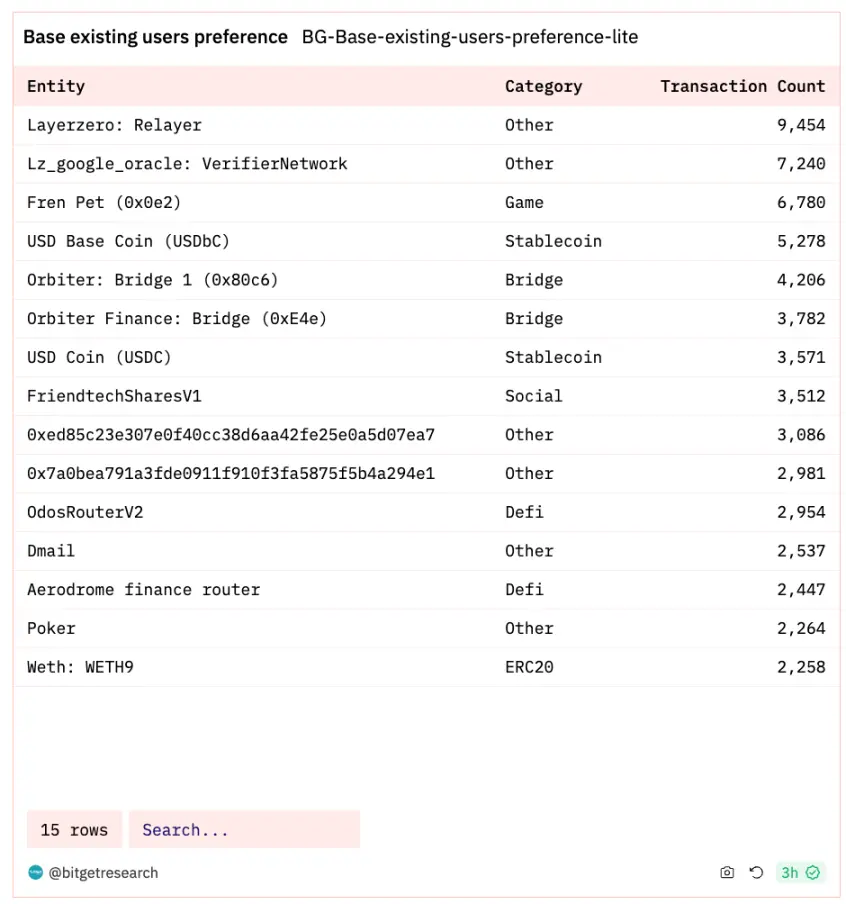
Task: Open BG-Base-existing-users-preference-lite query link
Action: point(470,37)
